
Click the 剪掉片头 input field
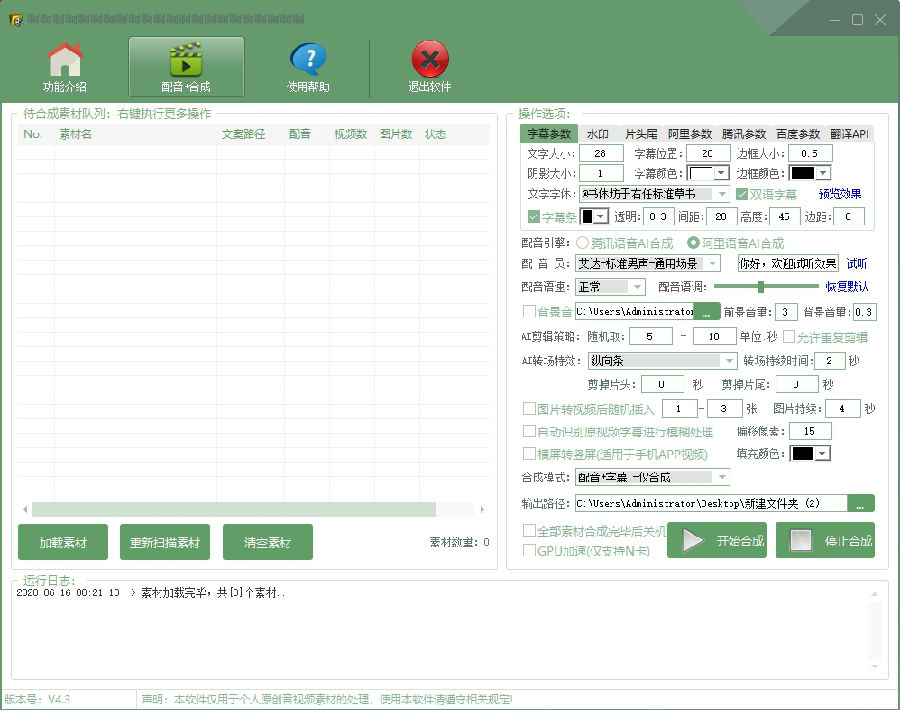point(662,384)
